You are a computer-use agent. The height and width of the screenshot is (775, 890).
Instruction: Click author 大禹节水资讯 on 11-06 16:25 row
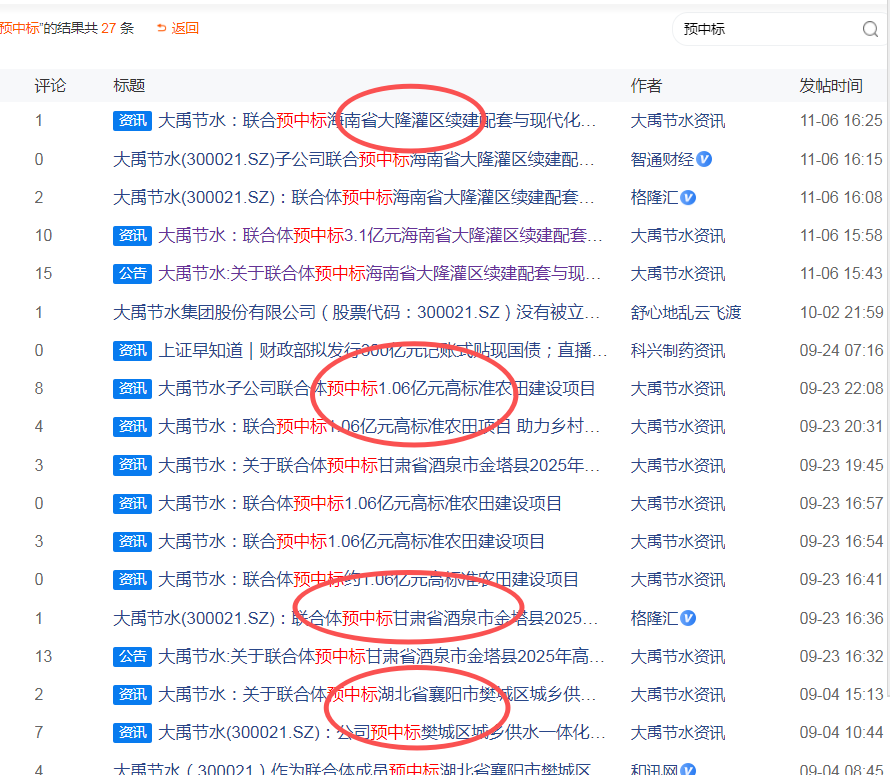678,120
